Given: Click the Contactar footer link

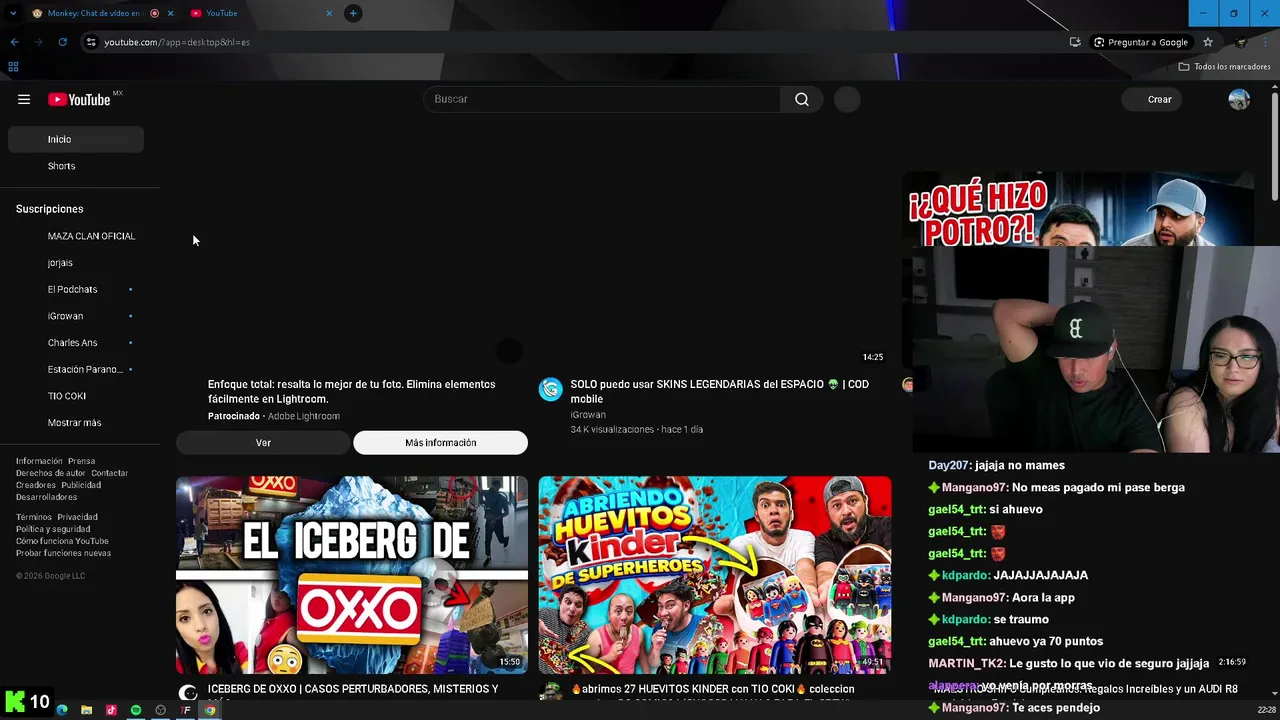Looking at the screenshot, I should pyautogui.click(x=110, y=473).
